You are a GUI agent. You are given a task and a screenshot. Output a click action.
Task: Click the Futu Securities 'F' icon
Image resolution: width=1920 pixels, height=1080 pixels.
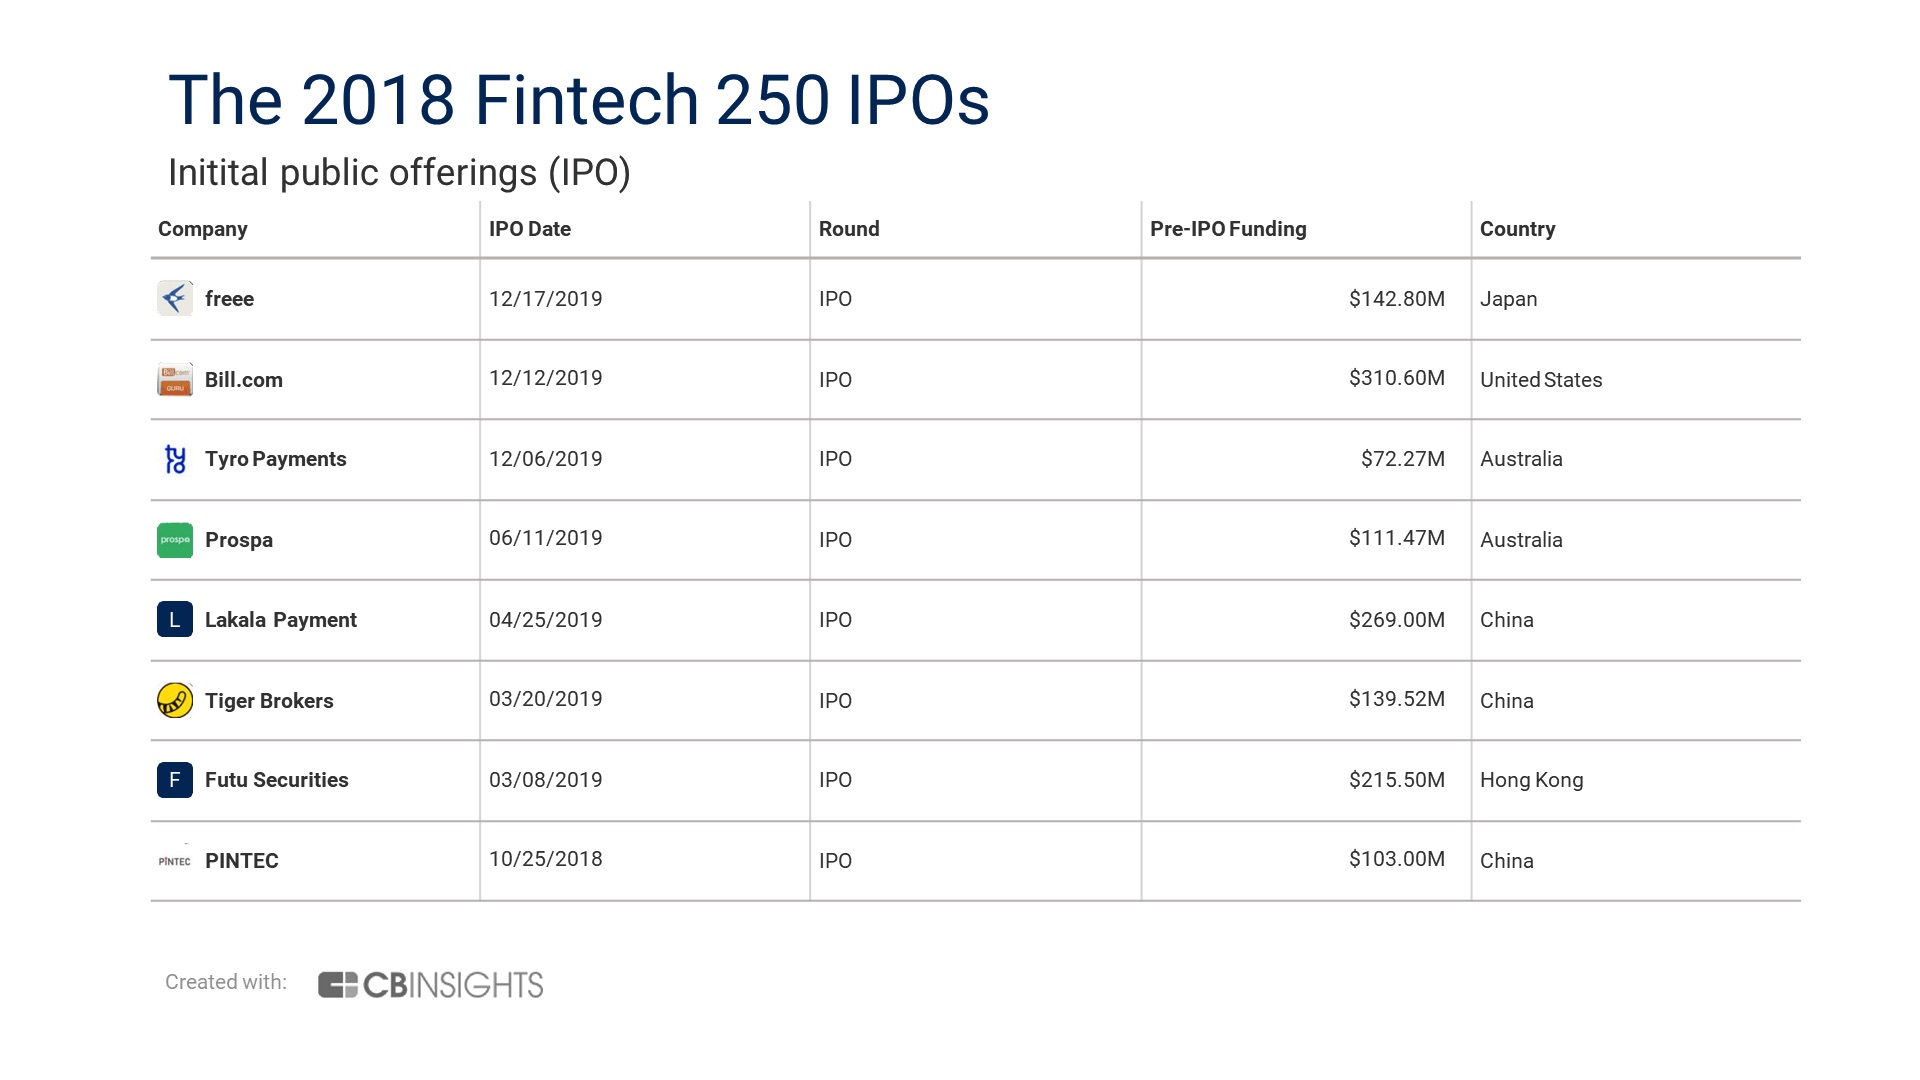175,780
